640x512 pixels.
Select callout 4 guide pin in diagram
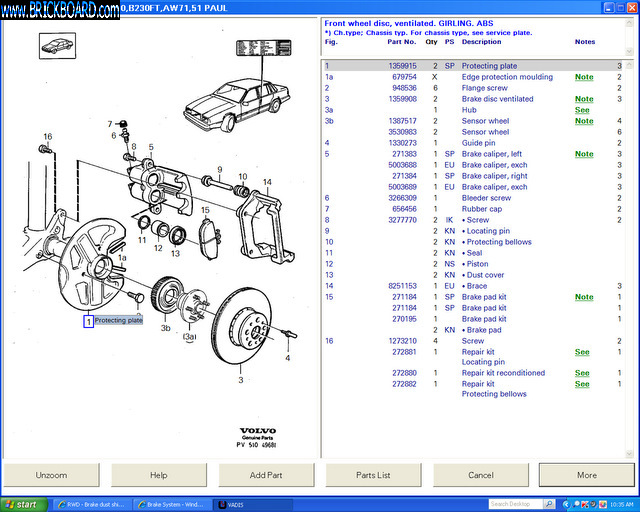pos(288,357)
